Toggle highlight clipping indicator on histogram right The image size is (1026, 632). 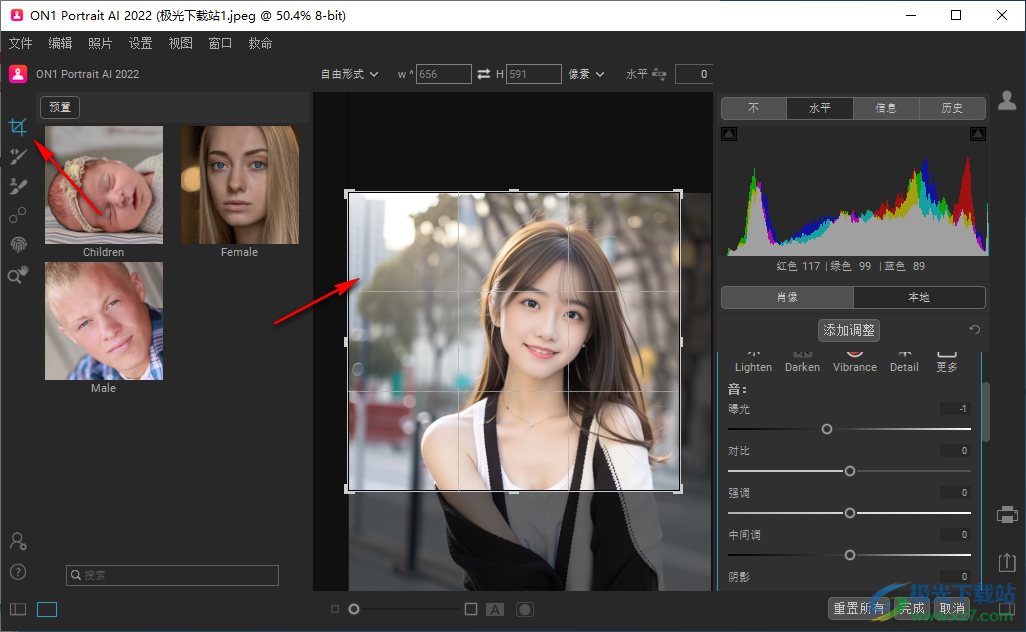978,134
